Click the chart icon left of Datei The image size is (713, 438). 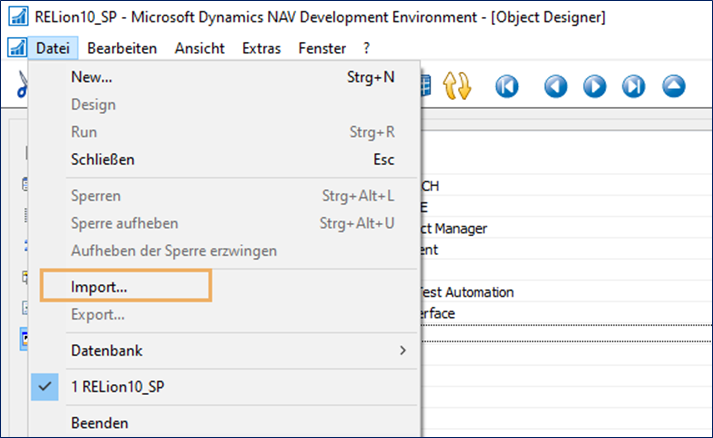[x=16, y=48]
